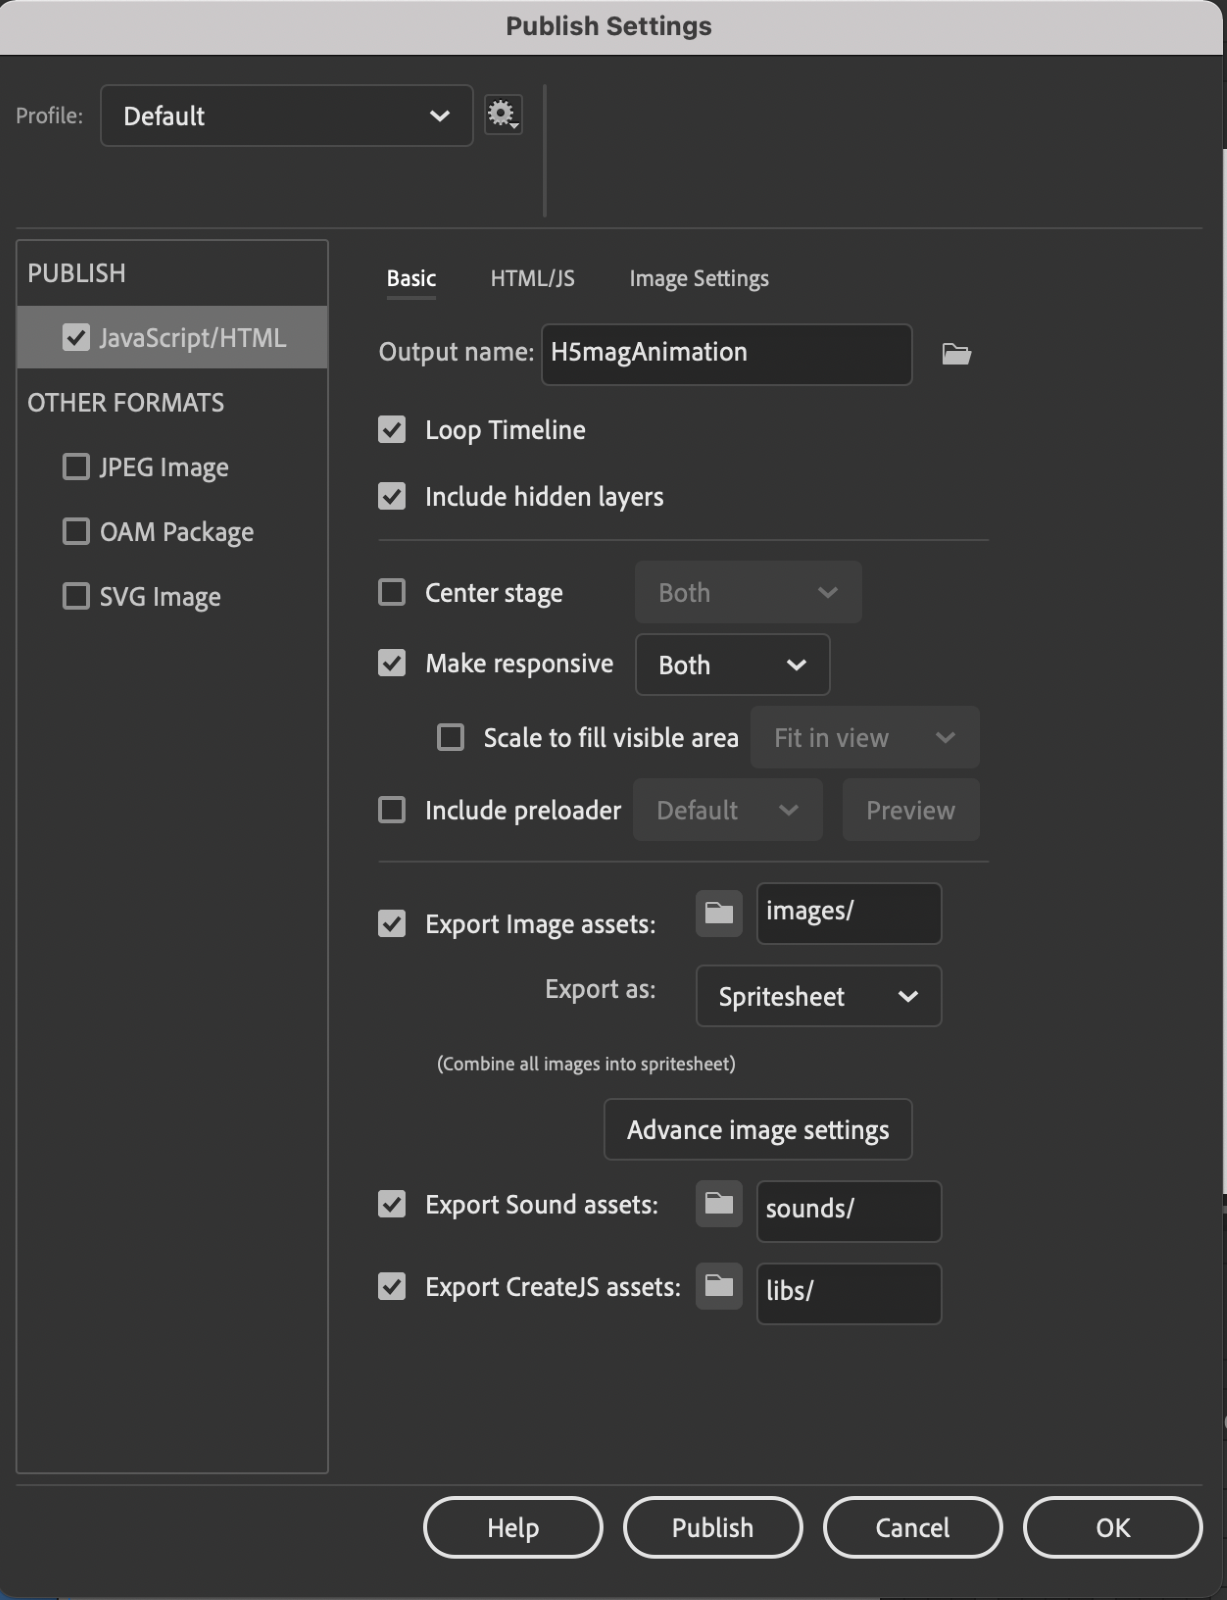Click the Publish button
The height and width of the screenshot is (1600, 1227).
[x=712, y=1527]
